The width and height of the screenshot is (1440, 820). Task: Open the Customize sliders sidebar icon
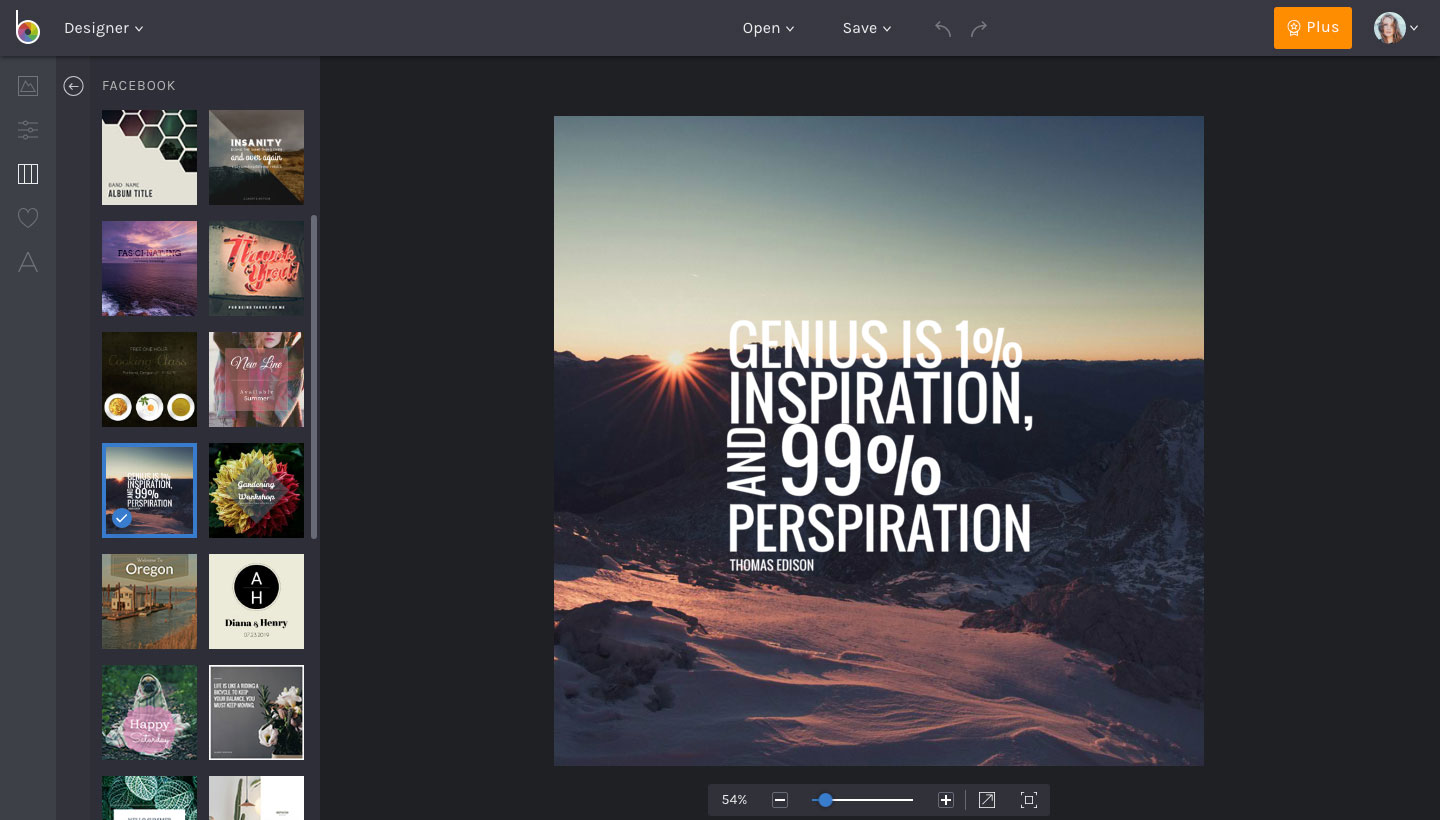click(28, 130)
